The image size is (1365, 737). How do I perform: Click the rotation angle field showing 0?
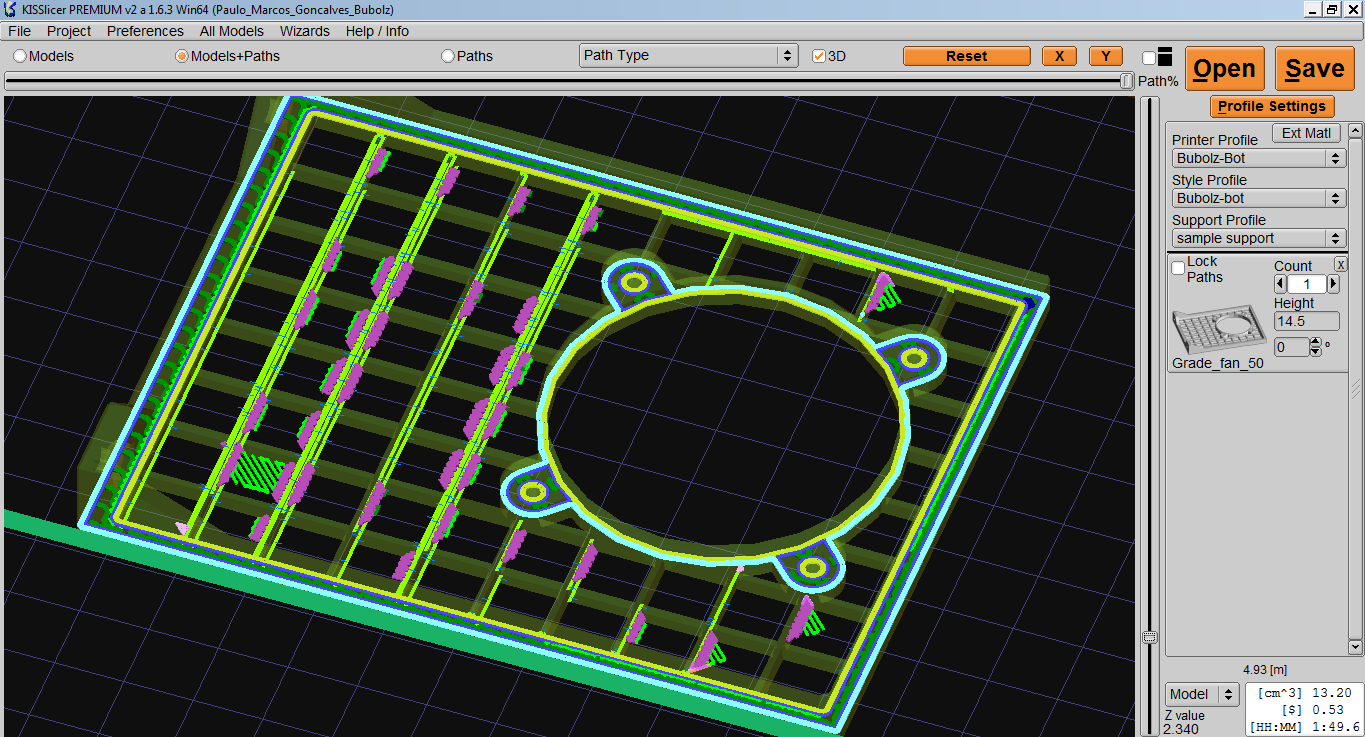coord(1290,347)
